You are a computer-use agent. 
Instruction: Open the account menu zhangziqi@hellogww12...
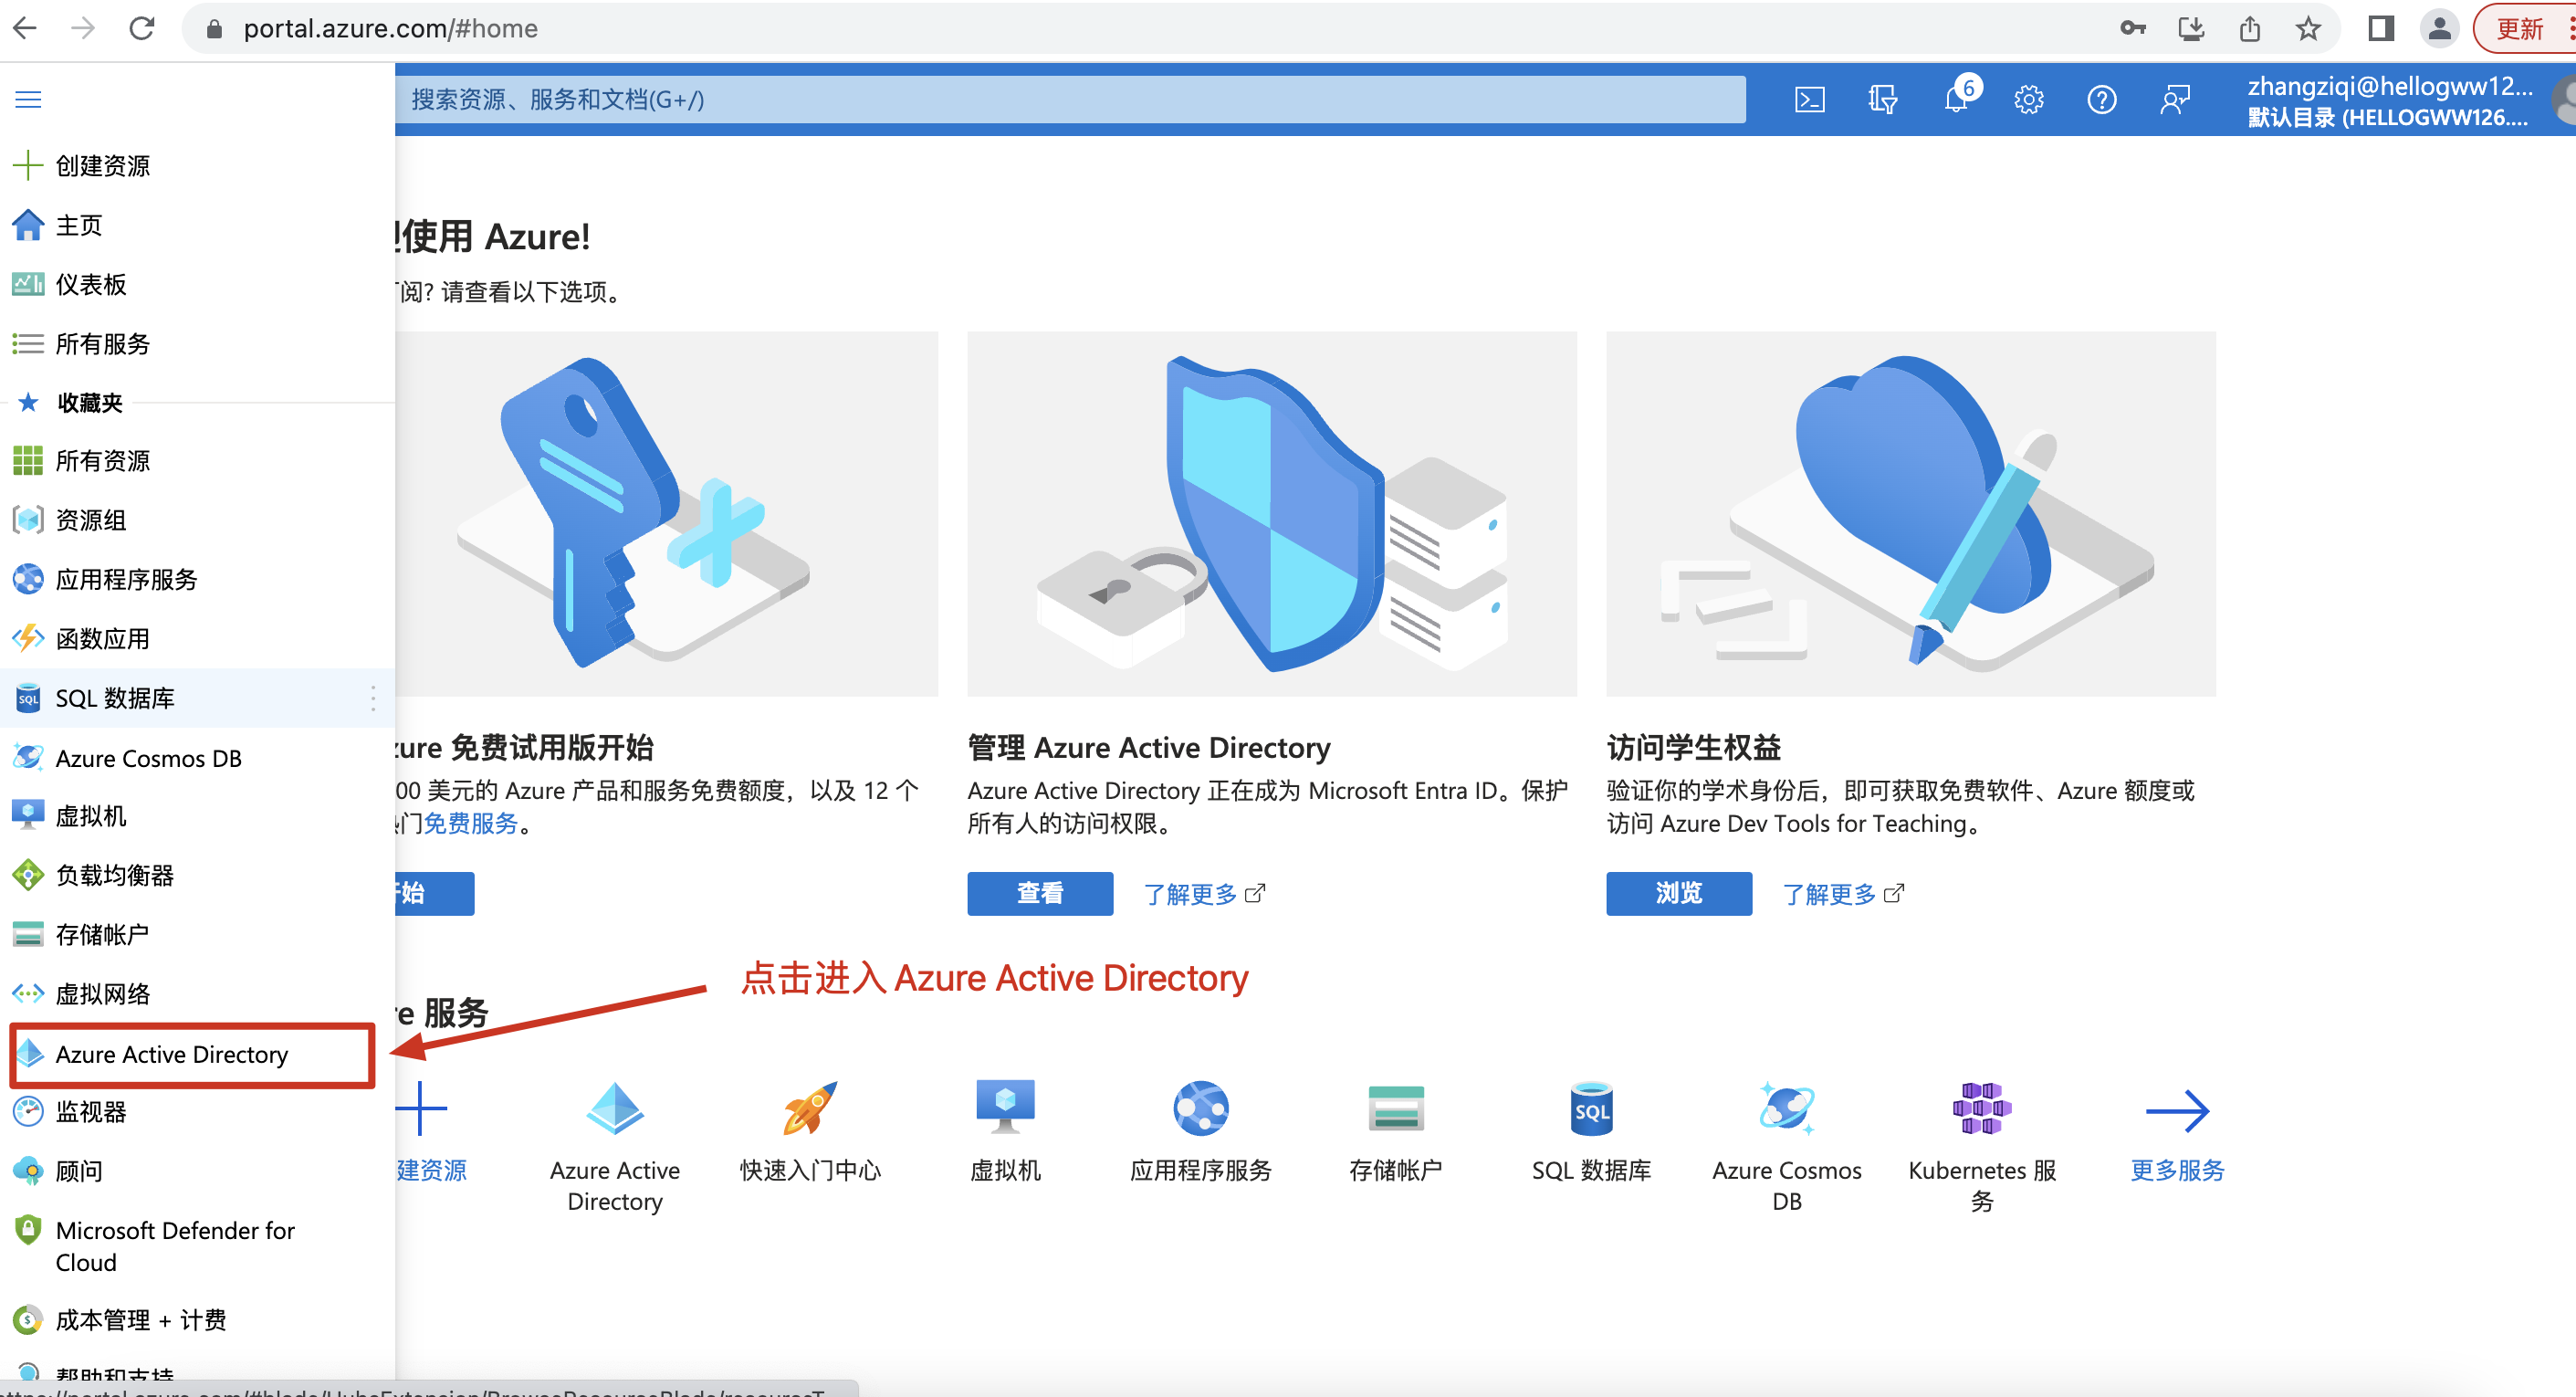coord(2390,100)
